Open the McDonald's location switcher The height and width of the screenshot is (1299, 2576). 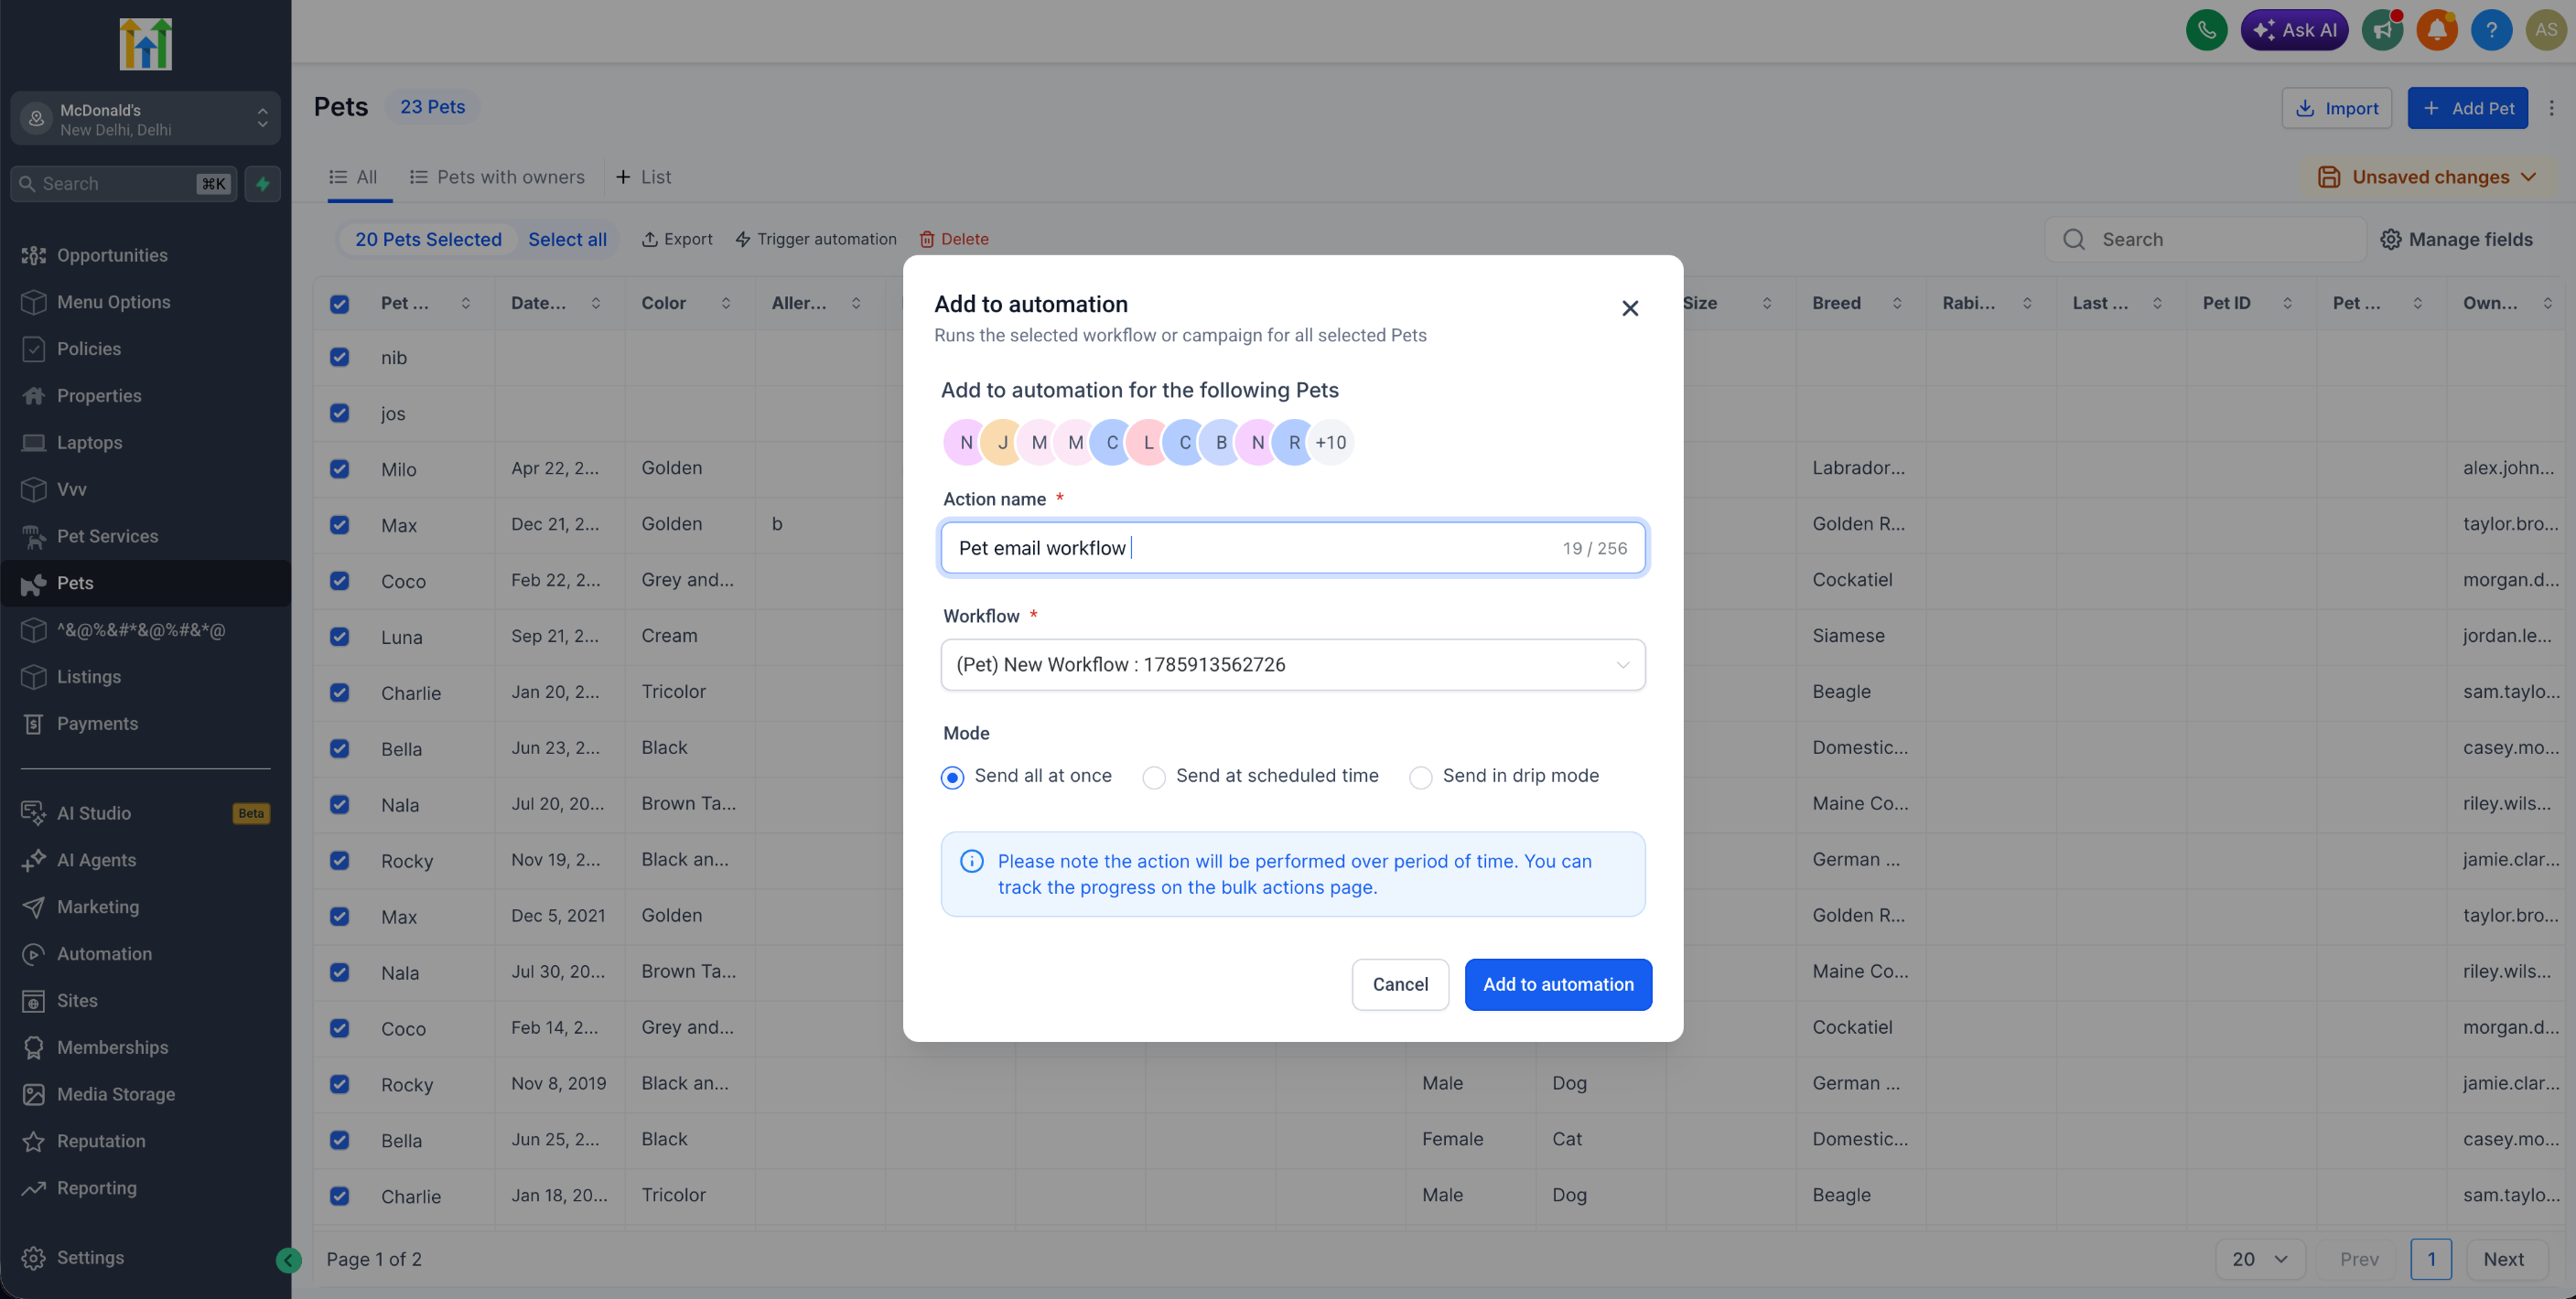pos(145,119)
